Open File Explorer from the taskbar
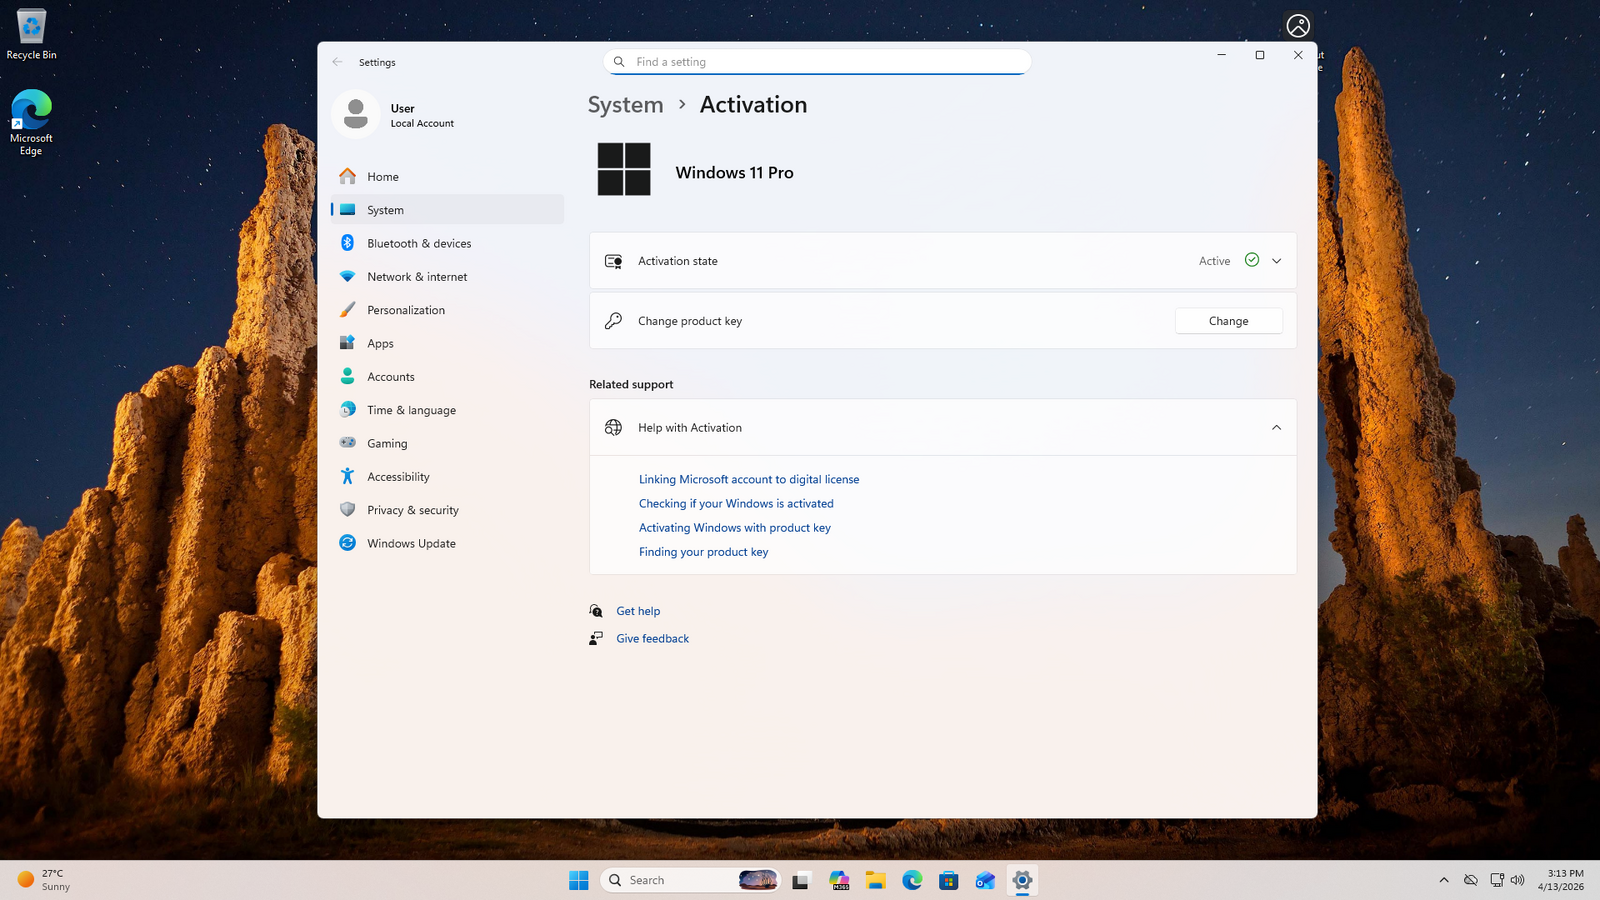Image resolution: width=1600 pixels, height=900 pixels. pyautogui.click(x=876, y=880)
